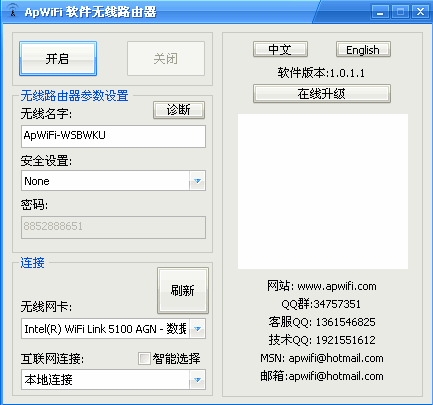Enable the 智能选择 checkbox
The height and width of the screenshot is (405, 433).
click(144, 359)
